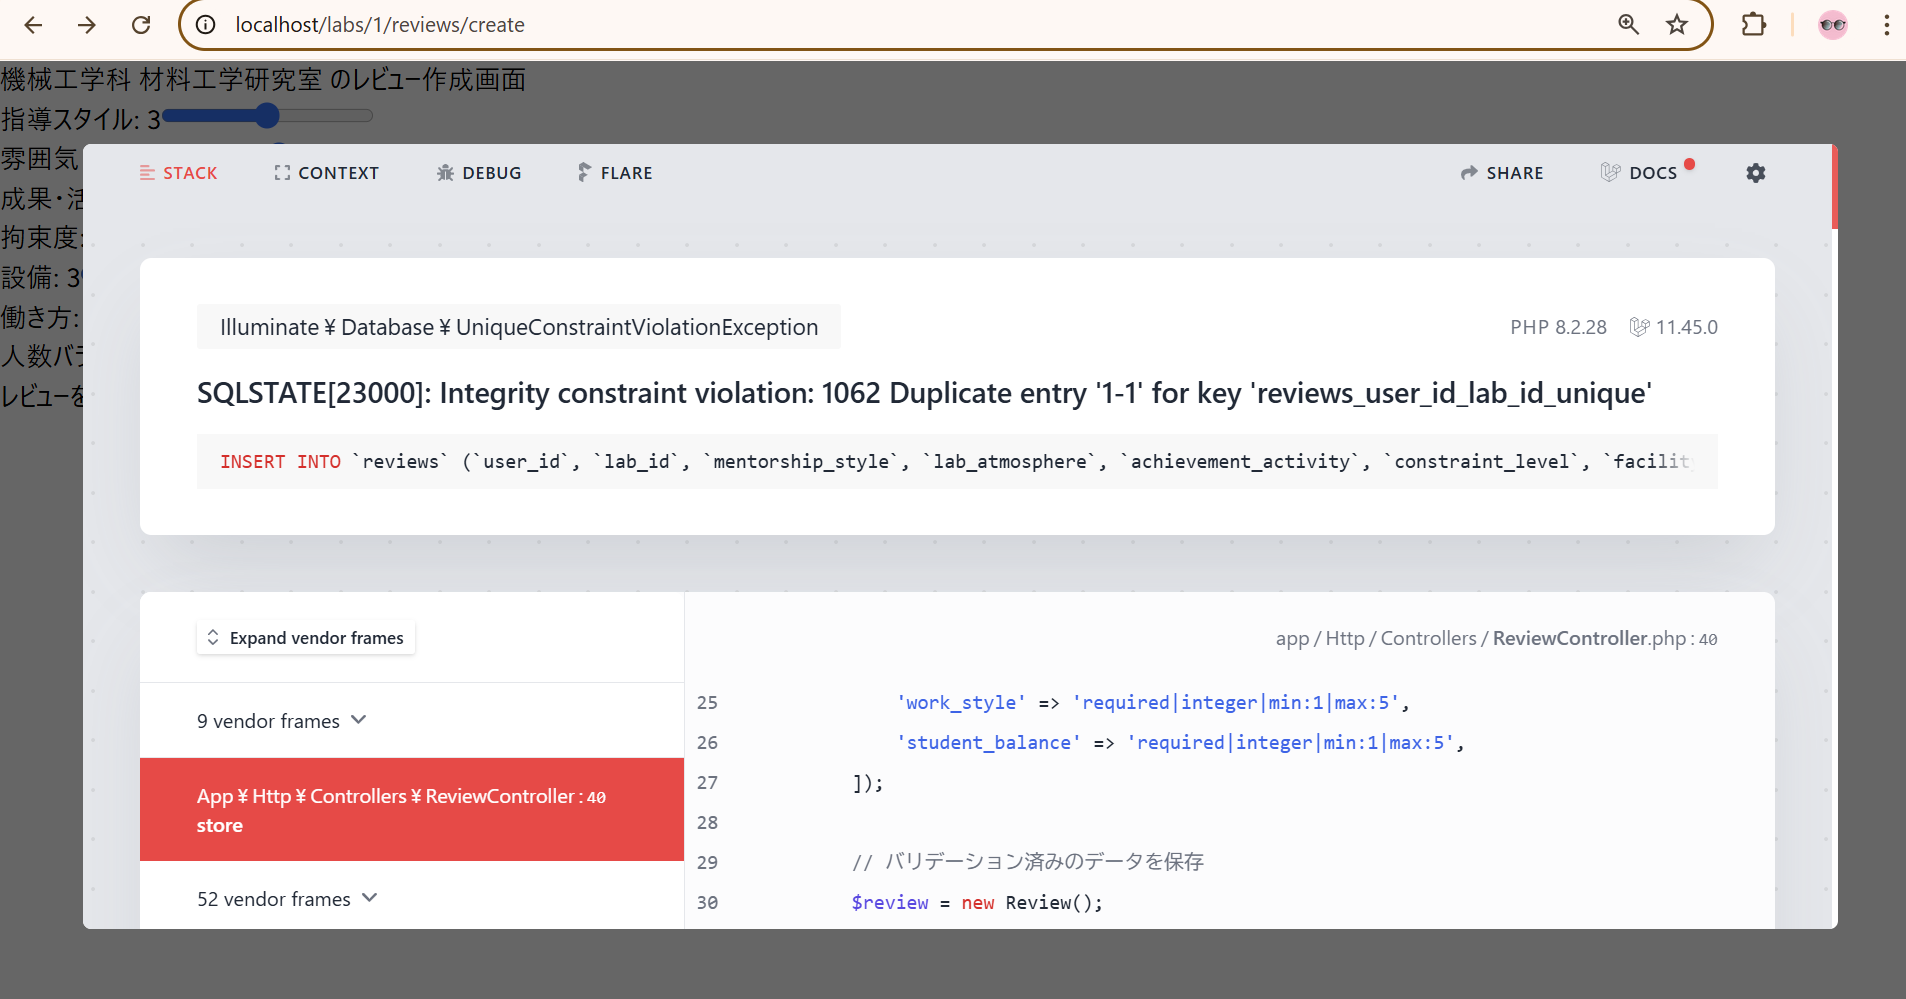The height and width of the screenshot is (999, 1906).
Task: Select the SQLSTATE[23000] error message
Action: coord(924,393)
